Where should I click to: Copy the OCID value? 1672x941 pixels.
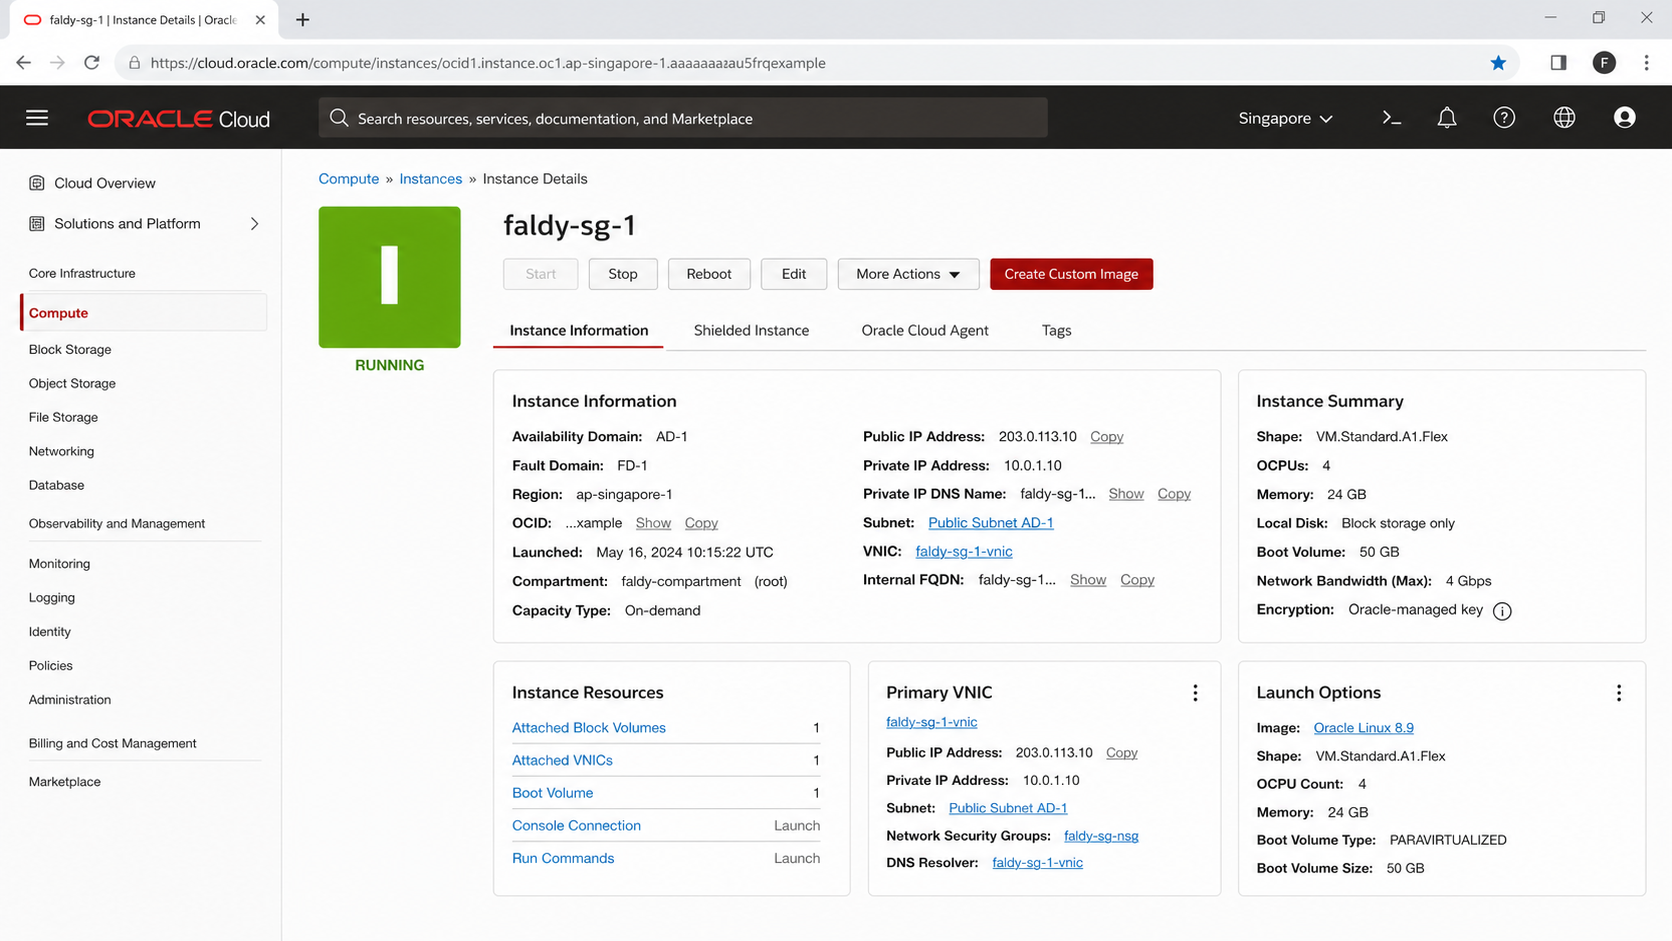pyautogui.click(x=701, y=523)
